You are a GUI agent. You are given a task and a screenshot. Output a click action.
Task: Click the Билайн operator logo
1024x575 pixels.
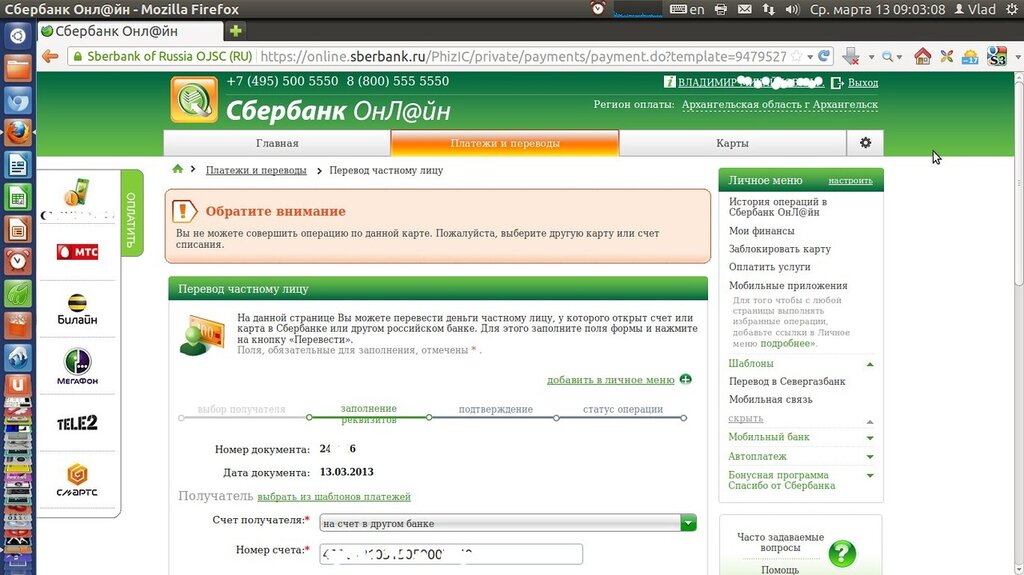[77, 309]
